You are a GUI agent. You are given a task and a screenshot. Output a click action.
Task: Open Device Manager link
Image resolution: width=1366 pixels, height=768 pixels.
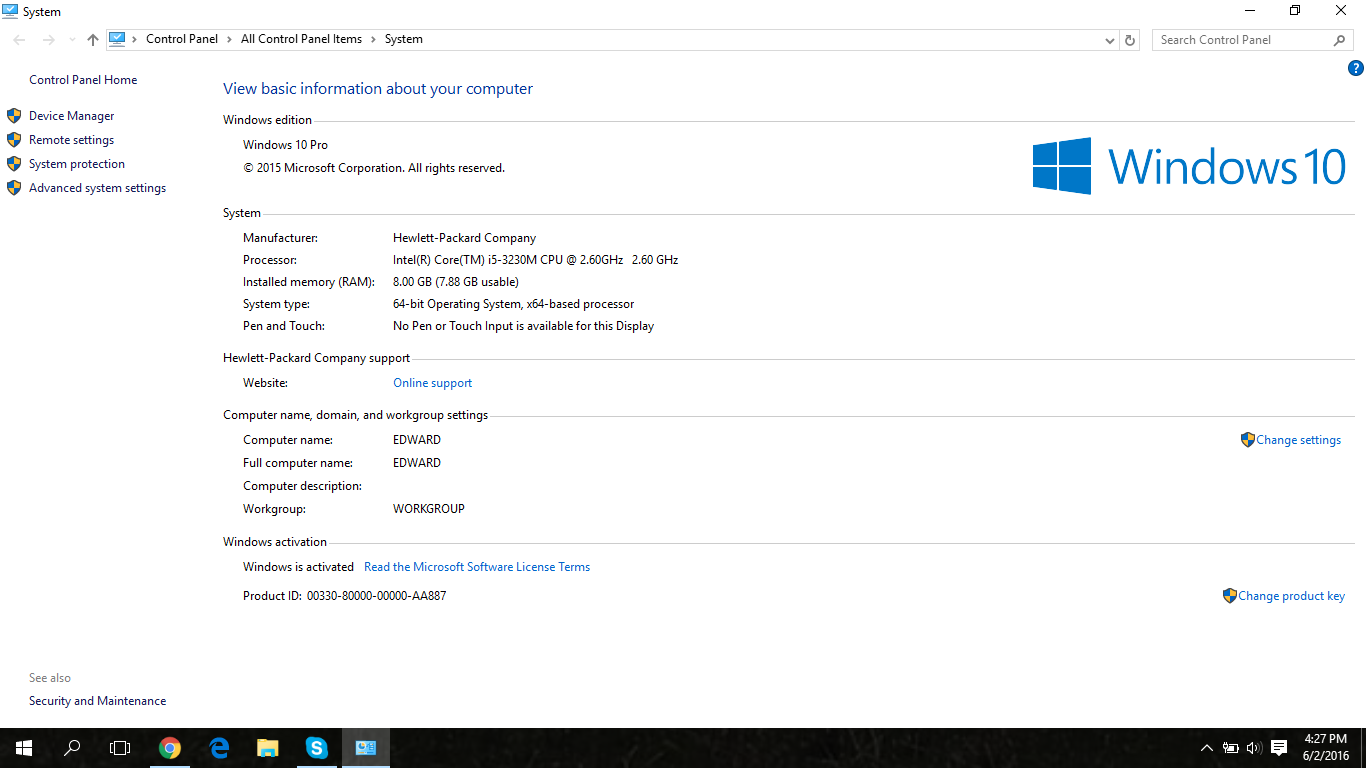(72, 116)
